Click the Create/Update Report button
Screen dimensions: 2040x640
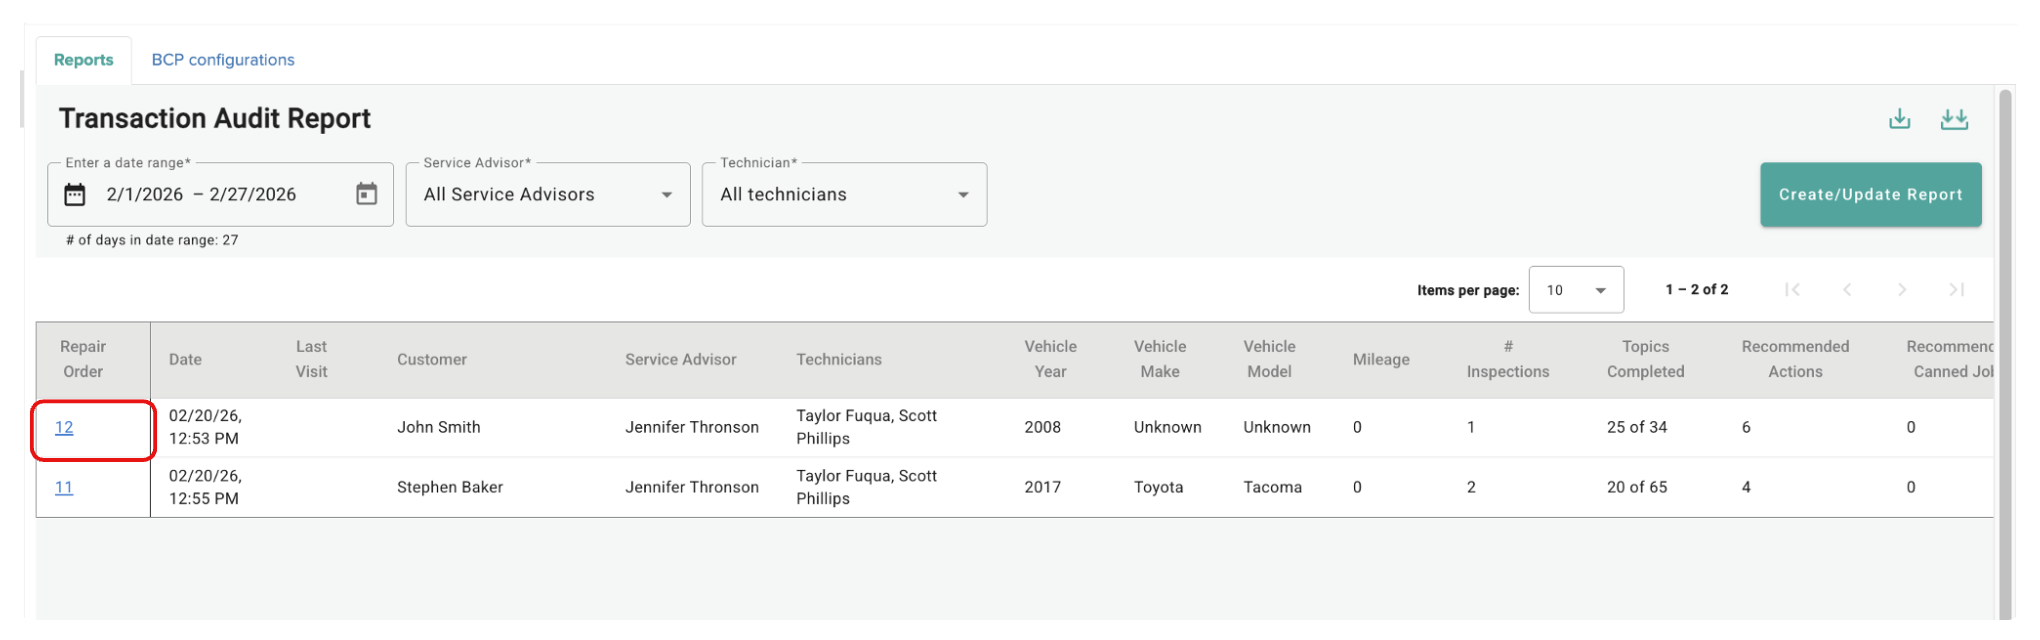(x=1870, y=194)
